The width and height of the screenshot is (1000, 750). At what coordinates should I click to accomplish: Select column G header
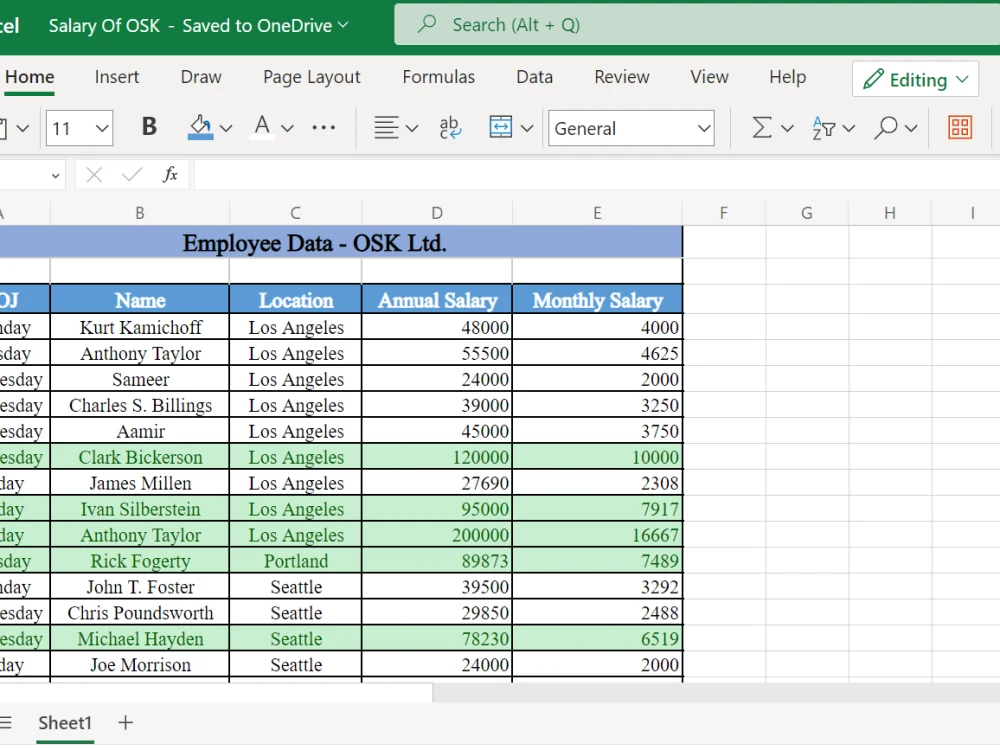coord(807,213)
